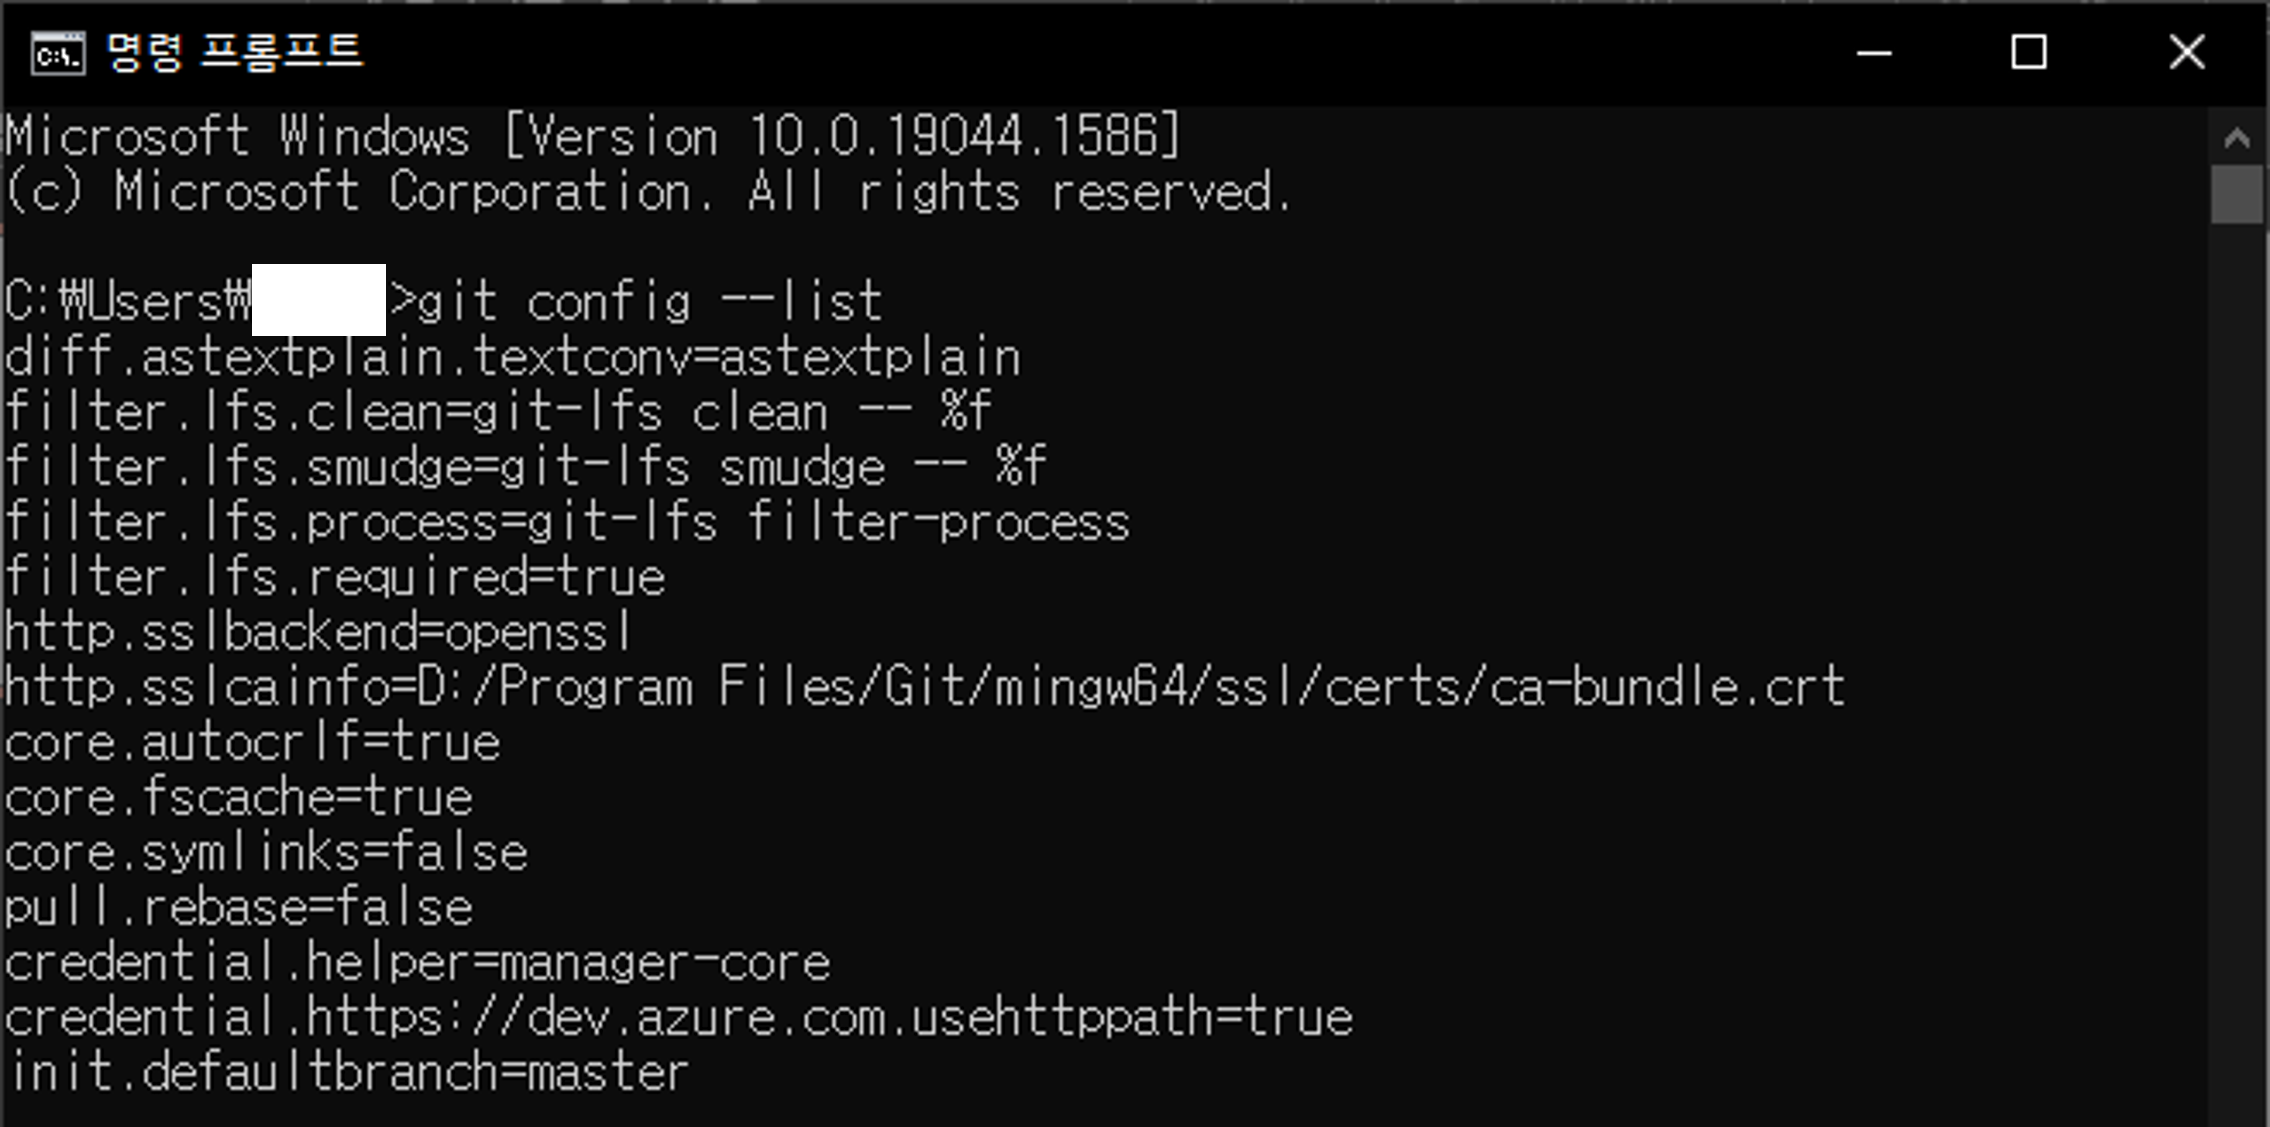
Task: Click the Microsoft Windows version line
Action: [x=592, y=137]
